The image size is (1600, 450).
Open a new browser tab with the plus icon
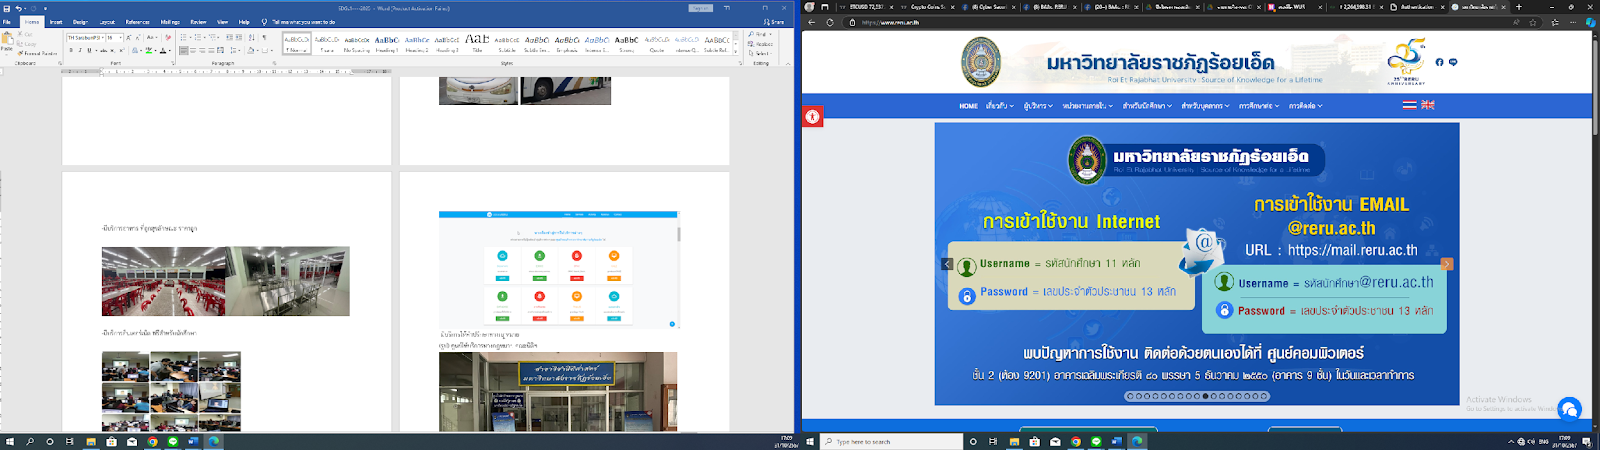pos(1518,7)
